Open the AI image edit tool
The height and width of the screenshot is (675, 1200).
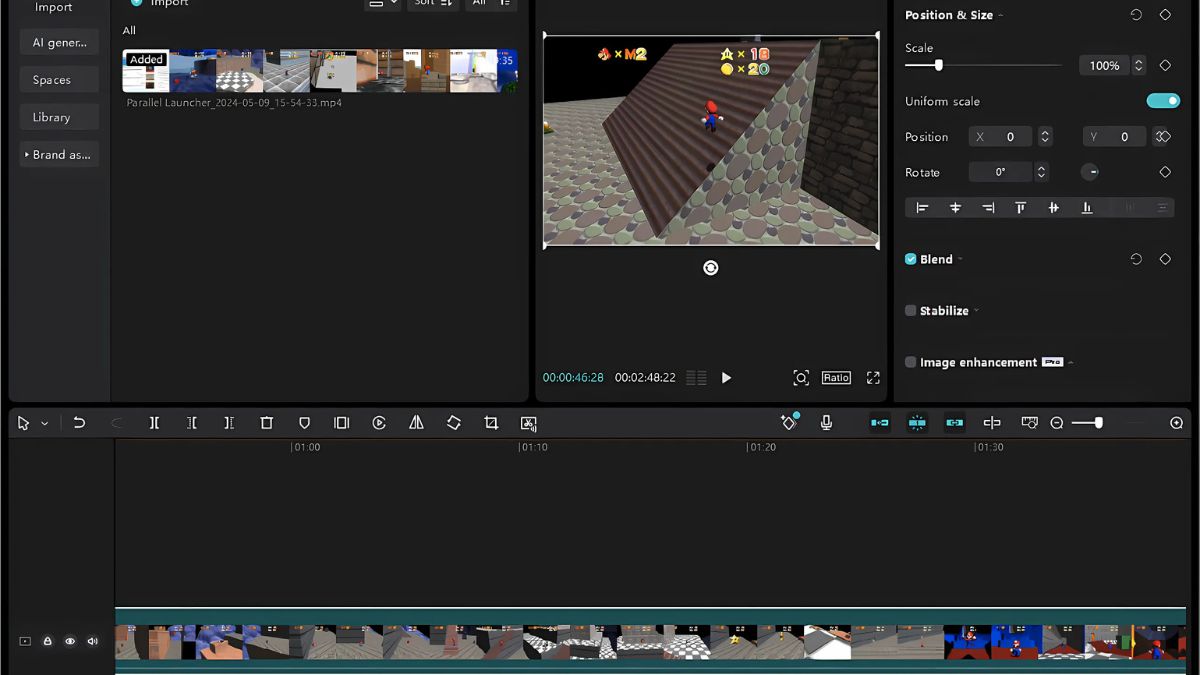tap(529, 423)
